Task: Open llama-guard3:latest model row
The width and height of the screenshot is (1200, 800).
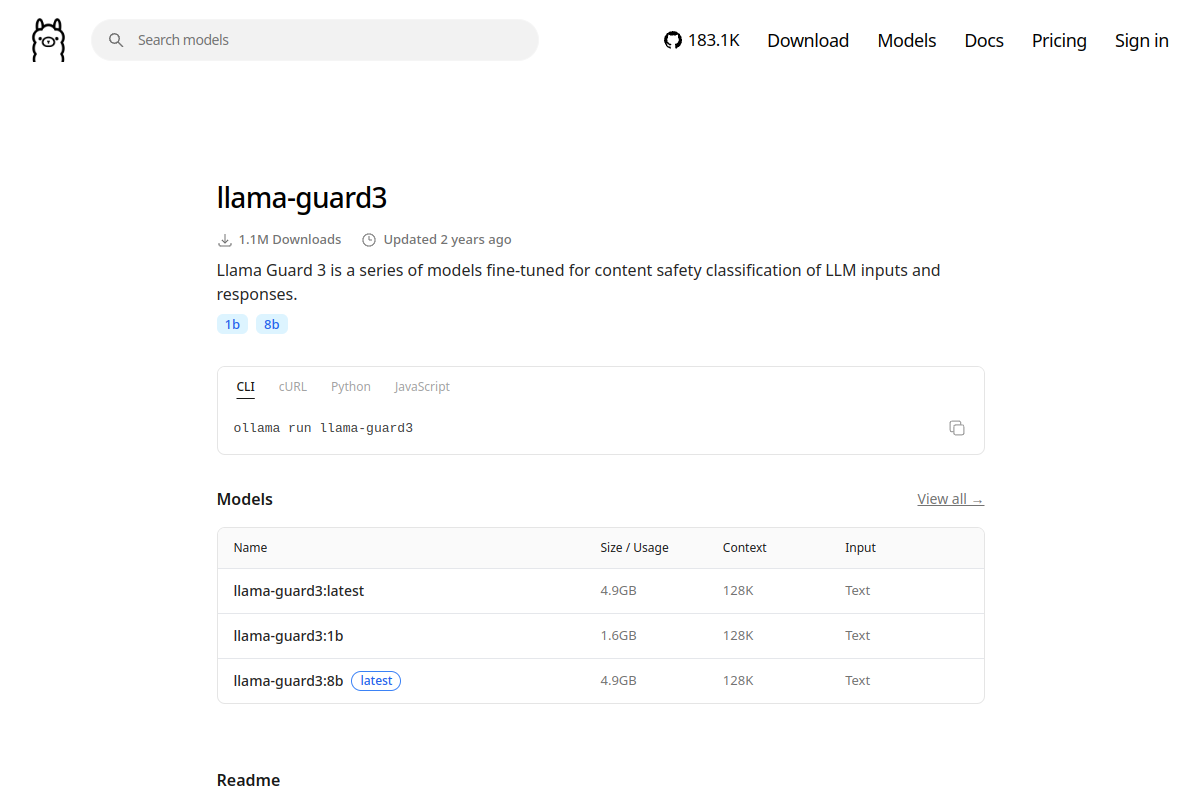Action: tap(601, 591)
